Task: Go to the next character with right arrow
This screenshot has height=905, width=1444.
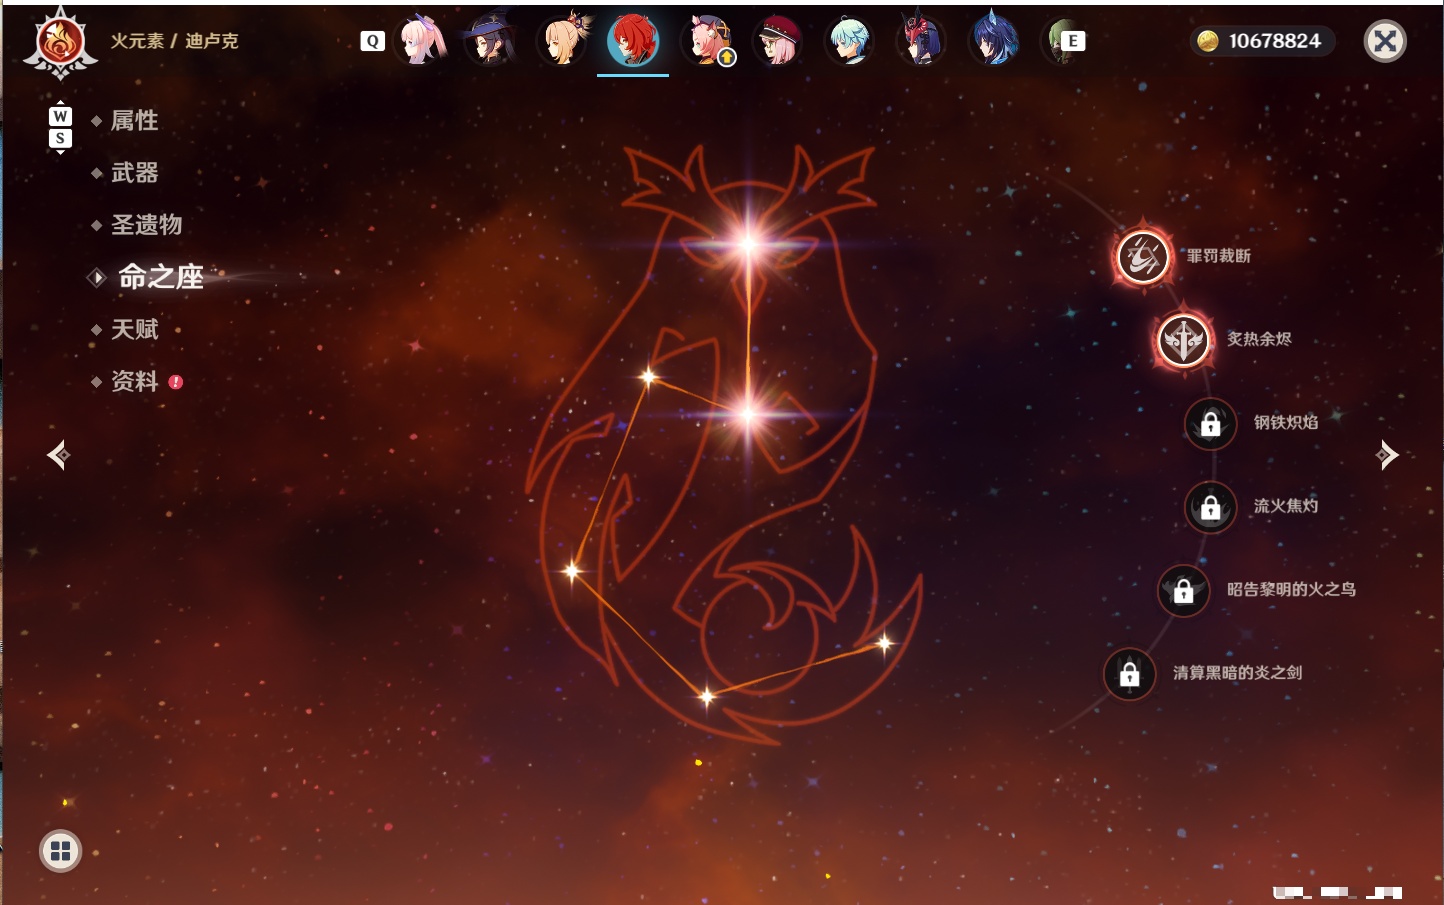Action: coord(1386,455)
